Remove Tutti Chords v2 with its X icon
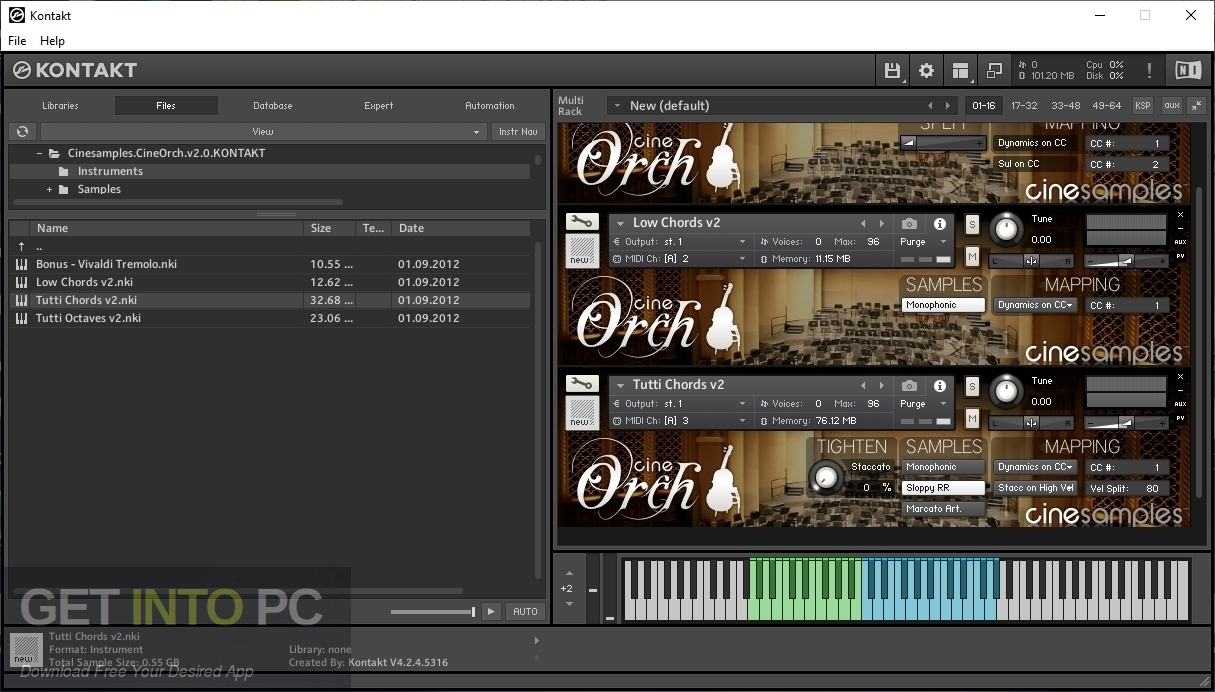This screenshot has width=1215, height=692. click(1180, 377)
